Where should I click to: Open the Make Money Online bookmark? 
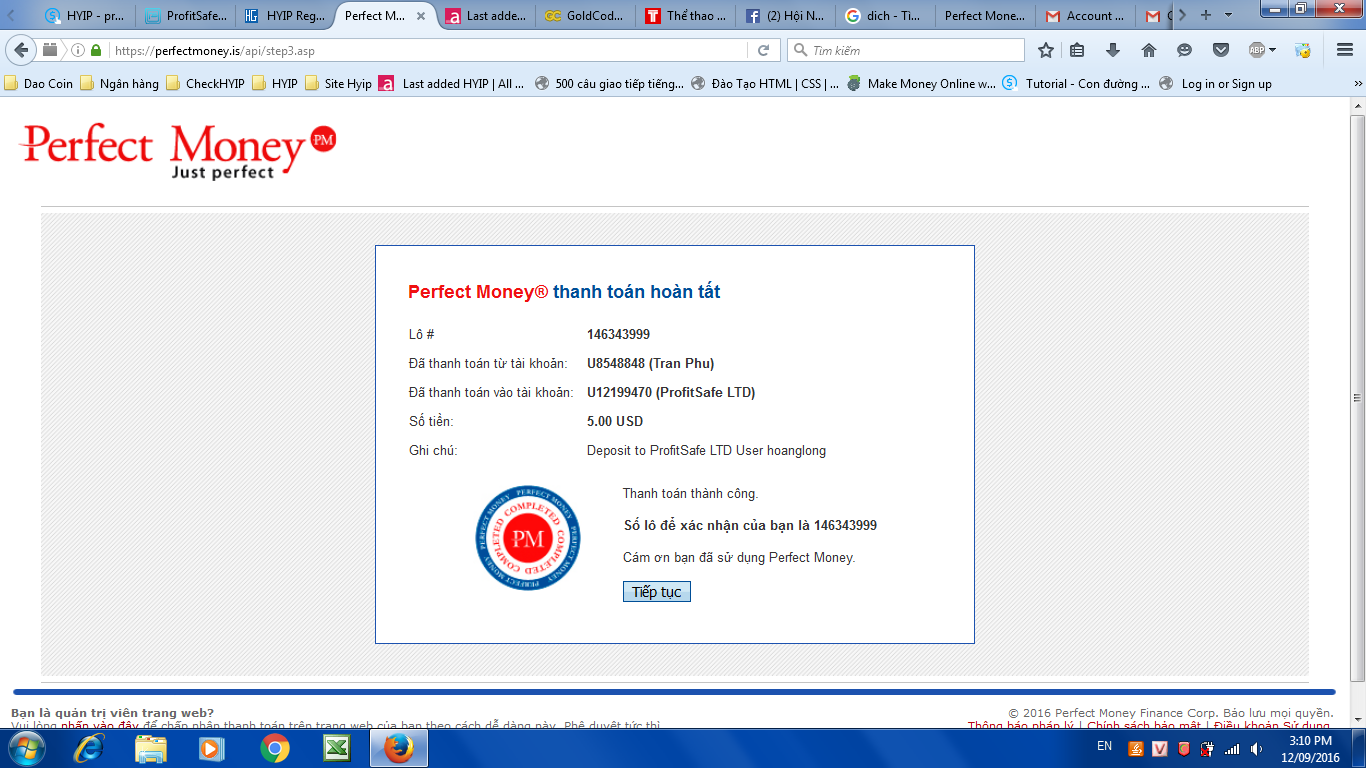point(921,84)
